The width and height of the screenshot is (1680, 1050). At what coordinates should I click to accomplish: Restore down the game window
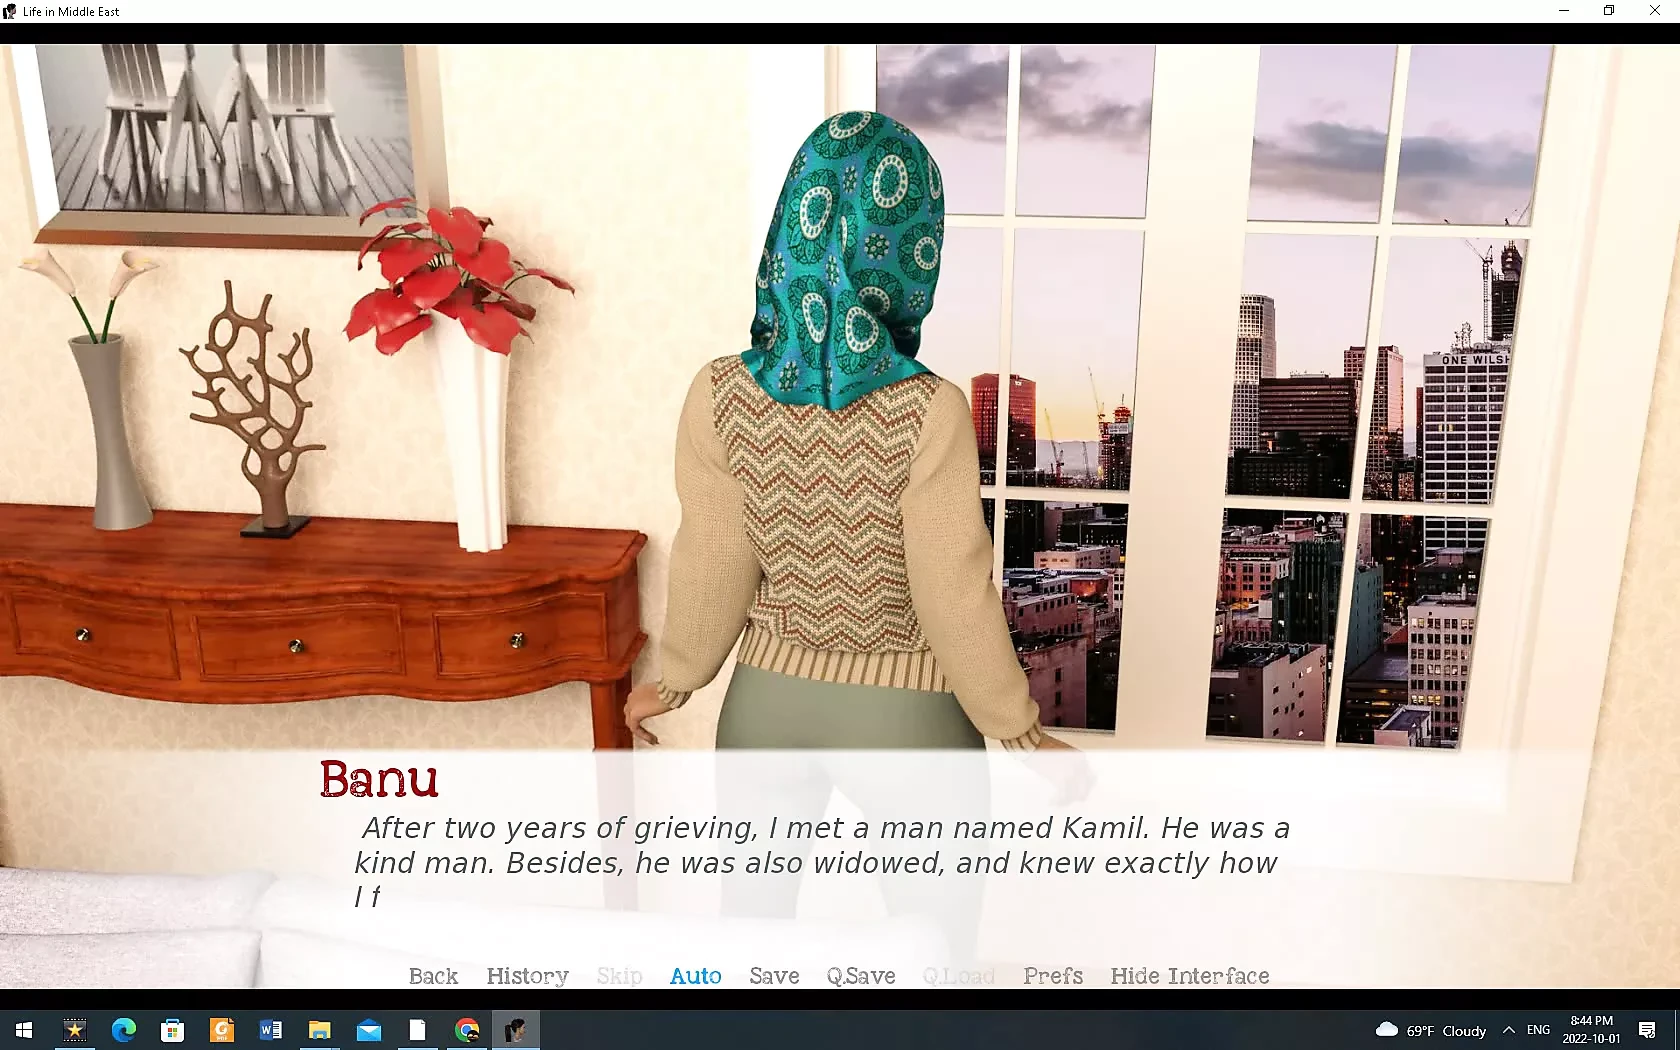(1609, 11)
